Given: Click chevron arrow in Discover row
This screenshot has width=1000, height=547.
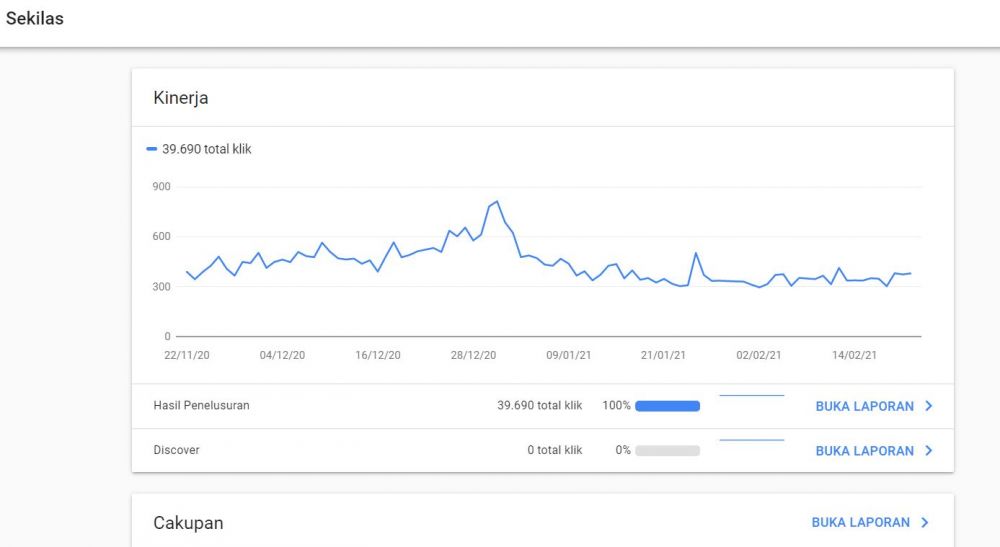Looking at the screenshot, I should tap(929, 450).
